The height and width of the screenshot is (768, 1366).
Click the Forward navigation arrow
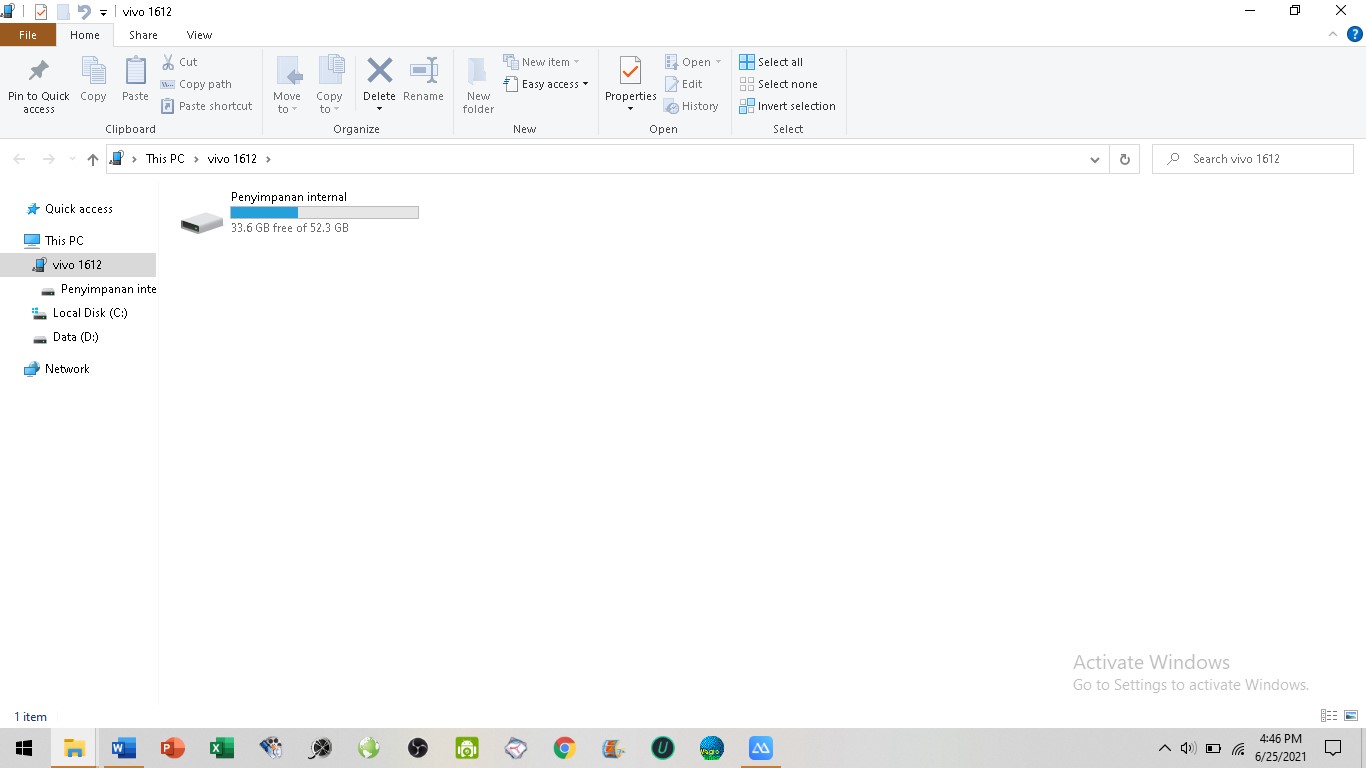coord(48,159)
